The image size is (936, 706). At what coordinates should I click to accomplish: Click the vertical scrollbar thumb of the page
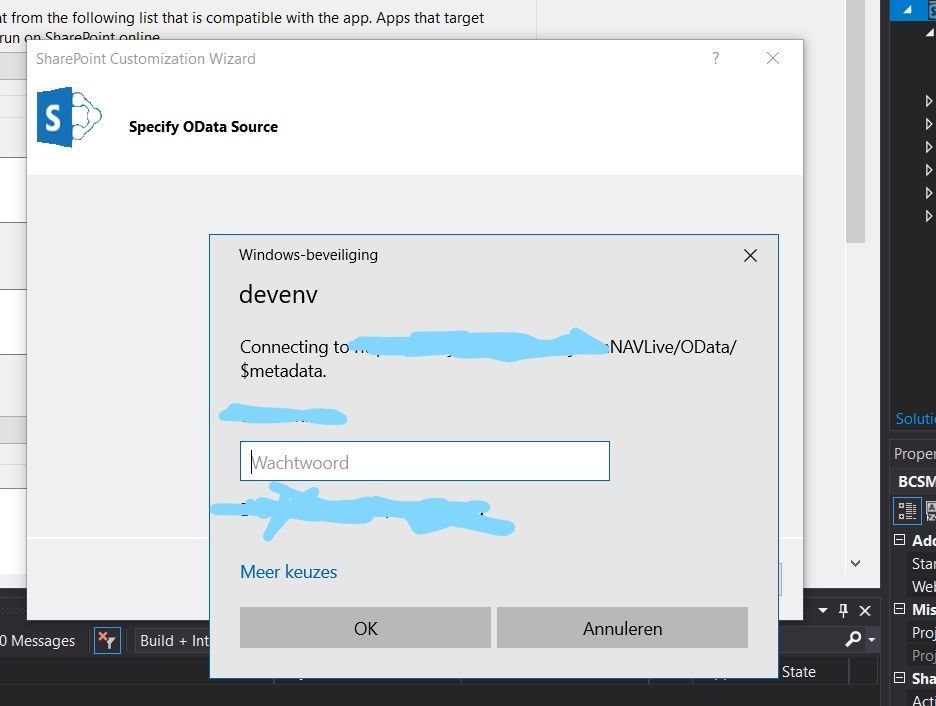(x=855, y=122)
